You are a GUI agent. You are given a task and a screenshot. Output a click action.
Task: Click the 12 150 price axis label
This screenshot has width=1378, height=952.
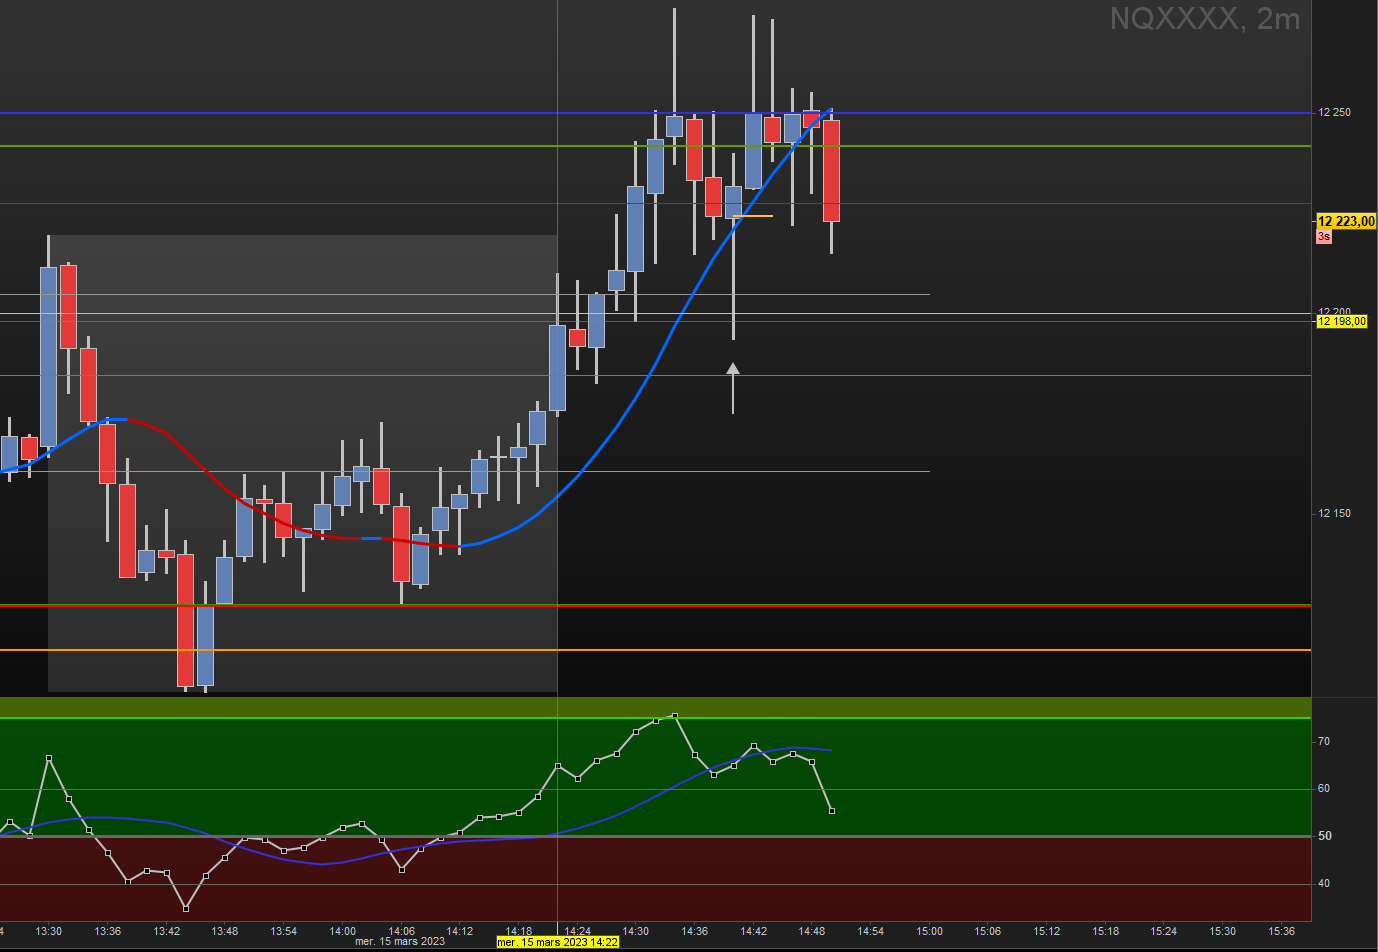(x=1334, y=513)
